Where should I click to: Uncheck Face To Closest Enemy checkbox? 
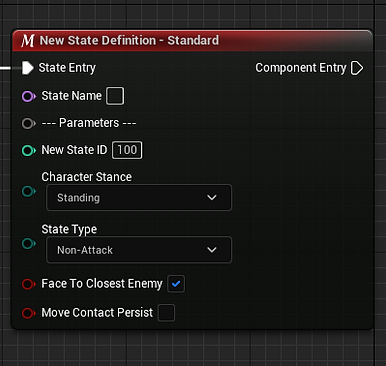tap(176, 284)
